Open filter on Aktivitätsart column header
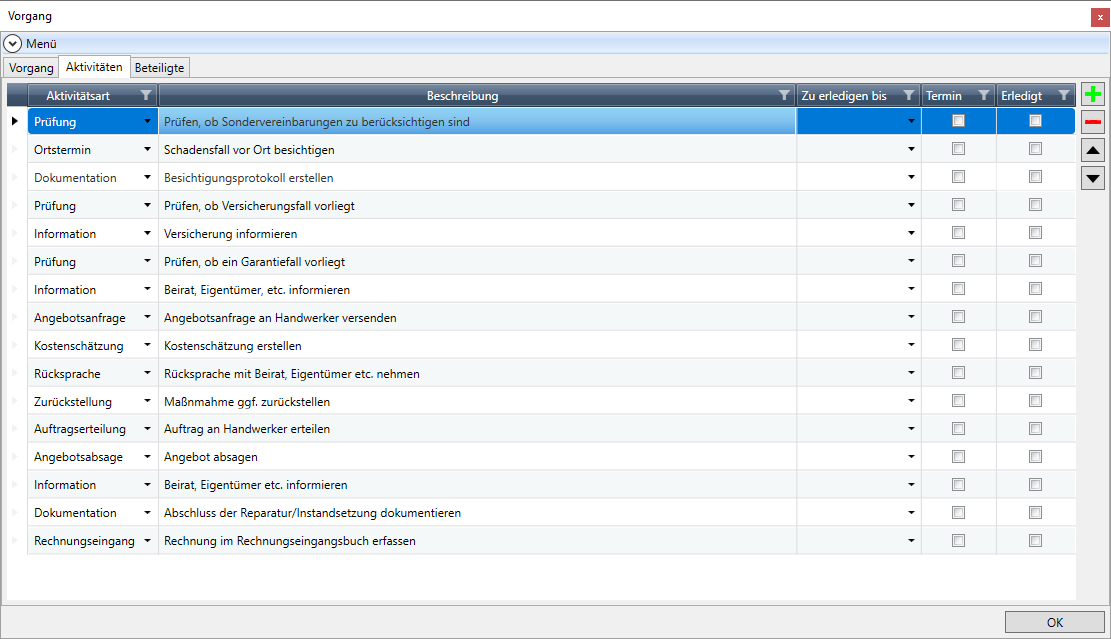The image size is (1111, 639). pos(147,95)
